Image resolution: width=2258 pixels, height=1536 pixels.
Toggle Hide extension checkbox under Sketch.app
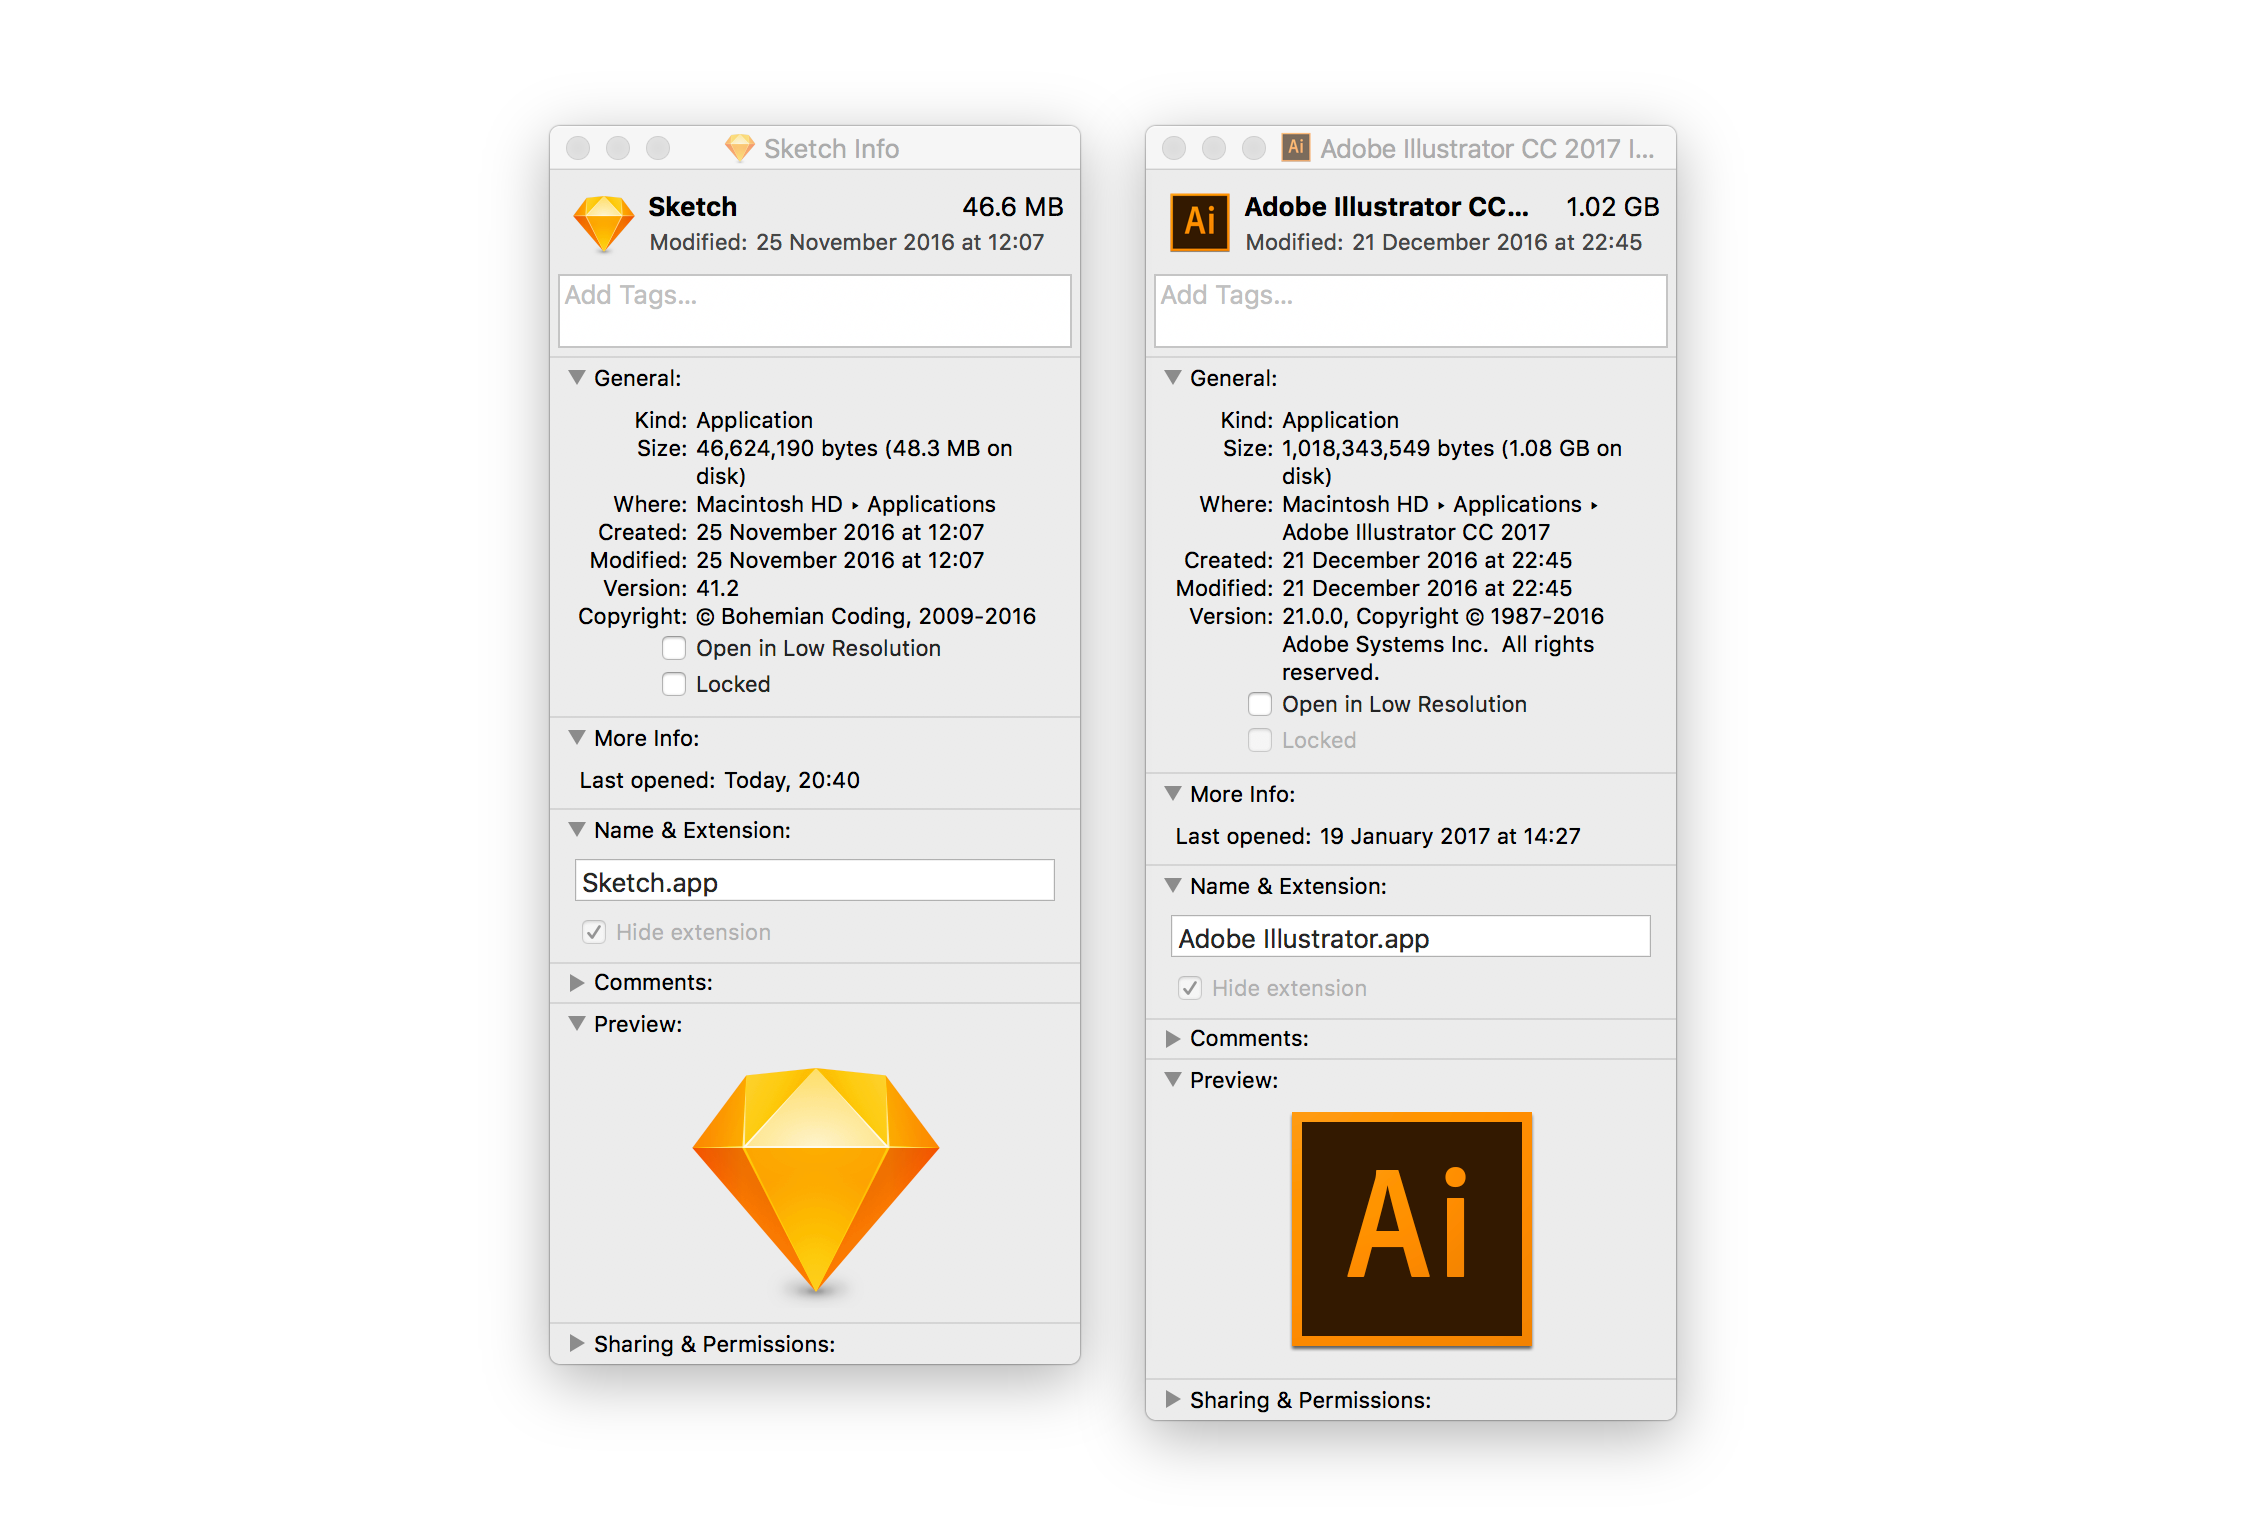pyautogui.click(x=594, y=932)
